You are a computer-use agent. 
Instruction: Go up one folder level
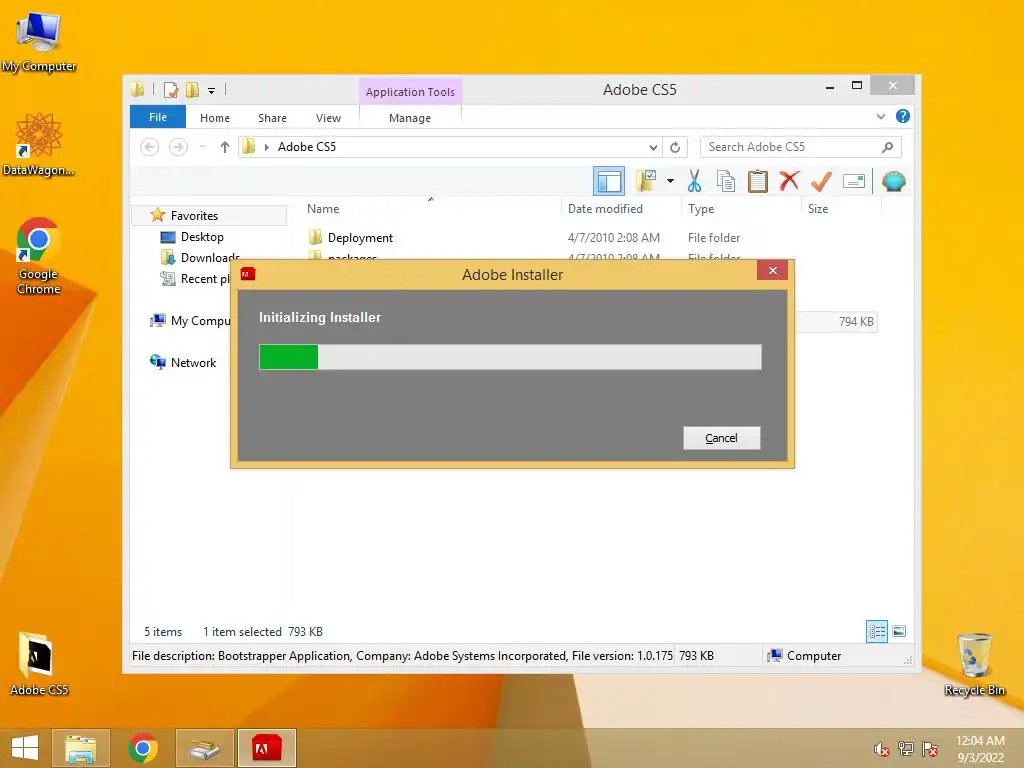[225, 147]
